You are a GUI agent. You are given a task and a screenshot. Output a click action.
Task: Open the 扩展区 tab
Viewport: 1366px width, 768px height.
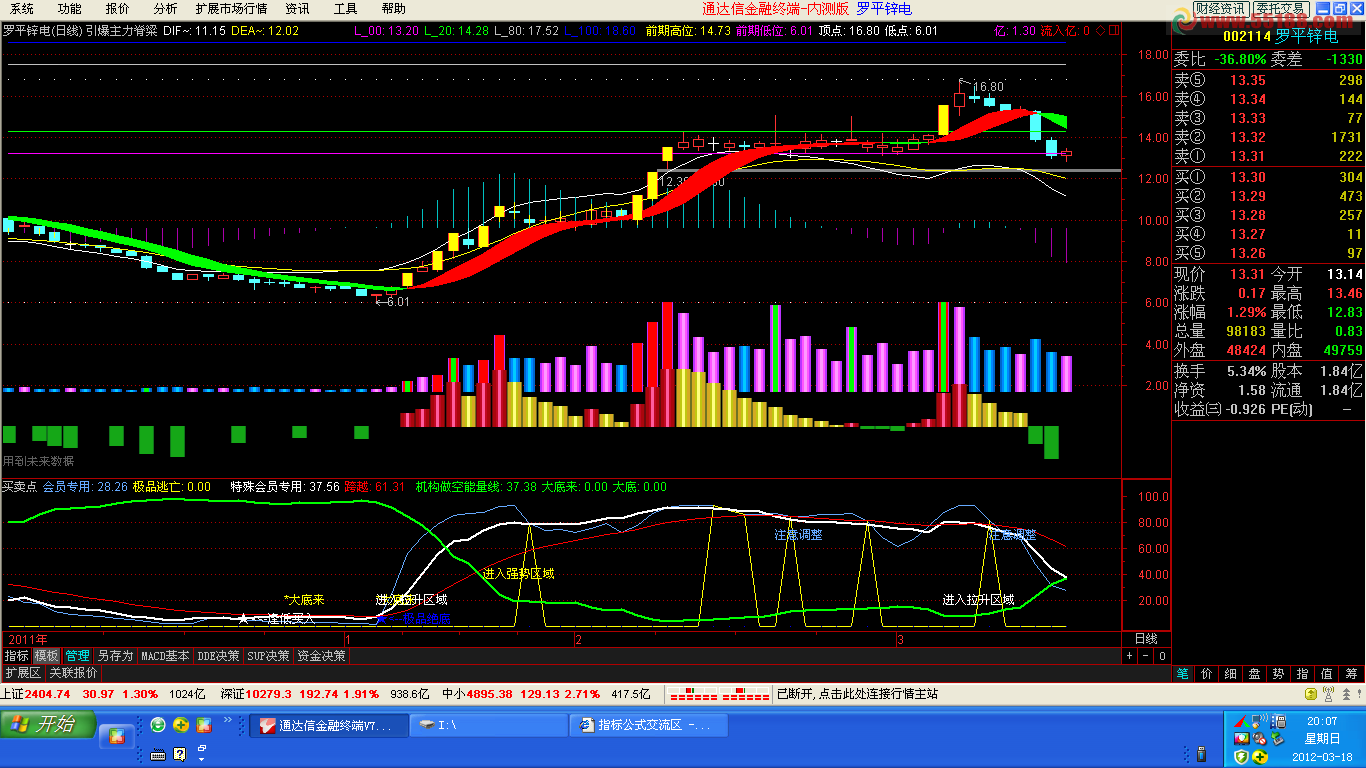click(22, 673)
